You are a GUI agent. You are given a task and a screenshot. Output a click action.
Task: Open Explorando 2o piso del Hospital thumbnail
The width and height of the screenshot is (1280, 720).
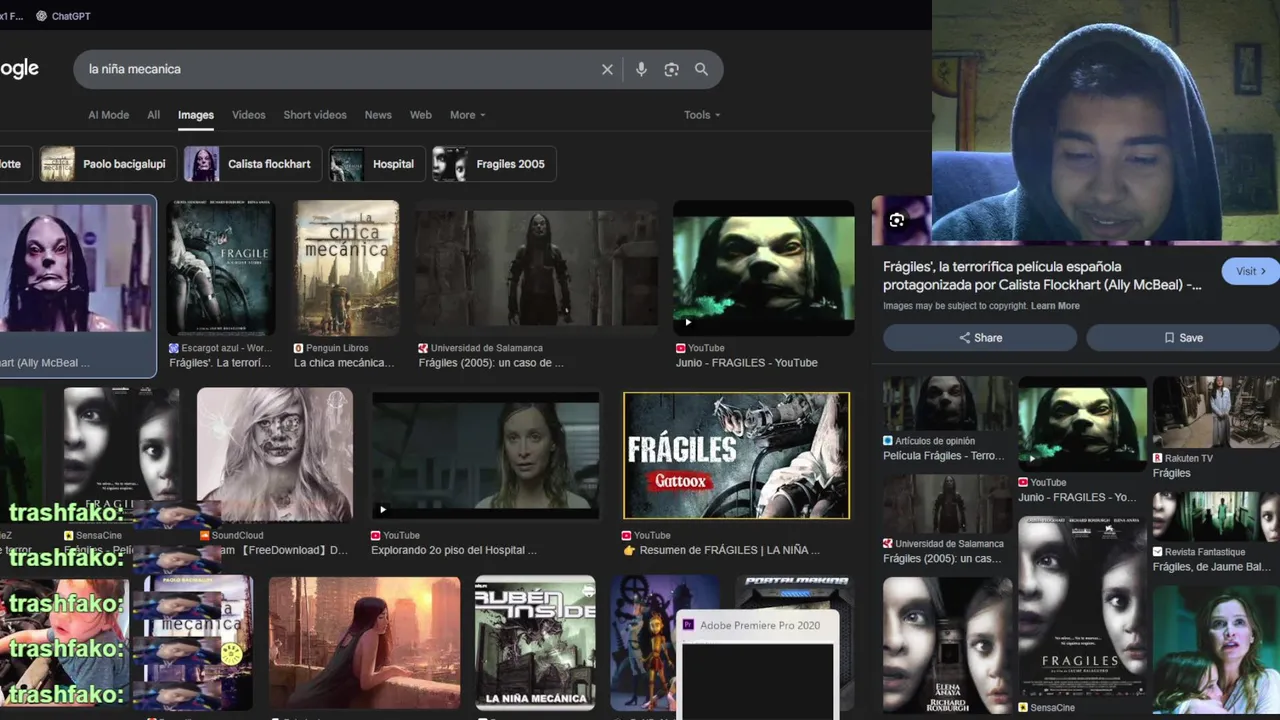tap(485, 455)
